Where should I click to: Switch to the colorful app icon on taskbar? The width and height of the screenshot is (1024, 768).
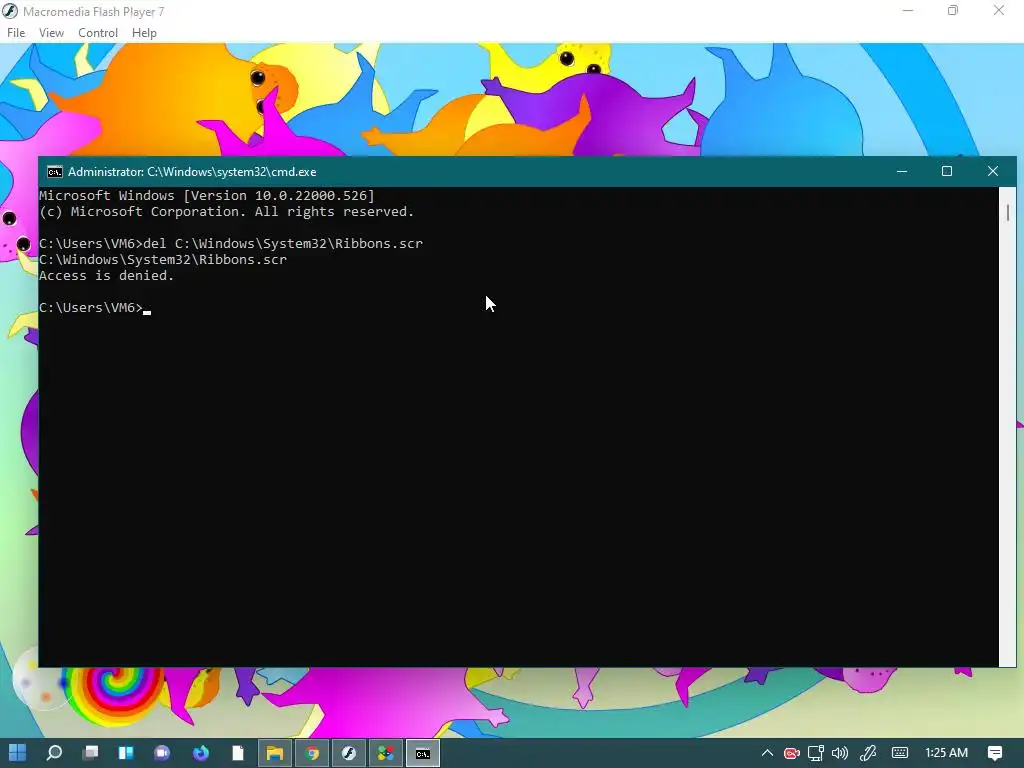point(386,753)
